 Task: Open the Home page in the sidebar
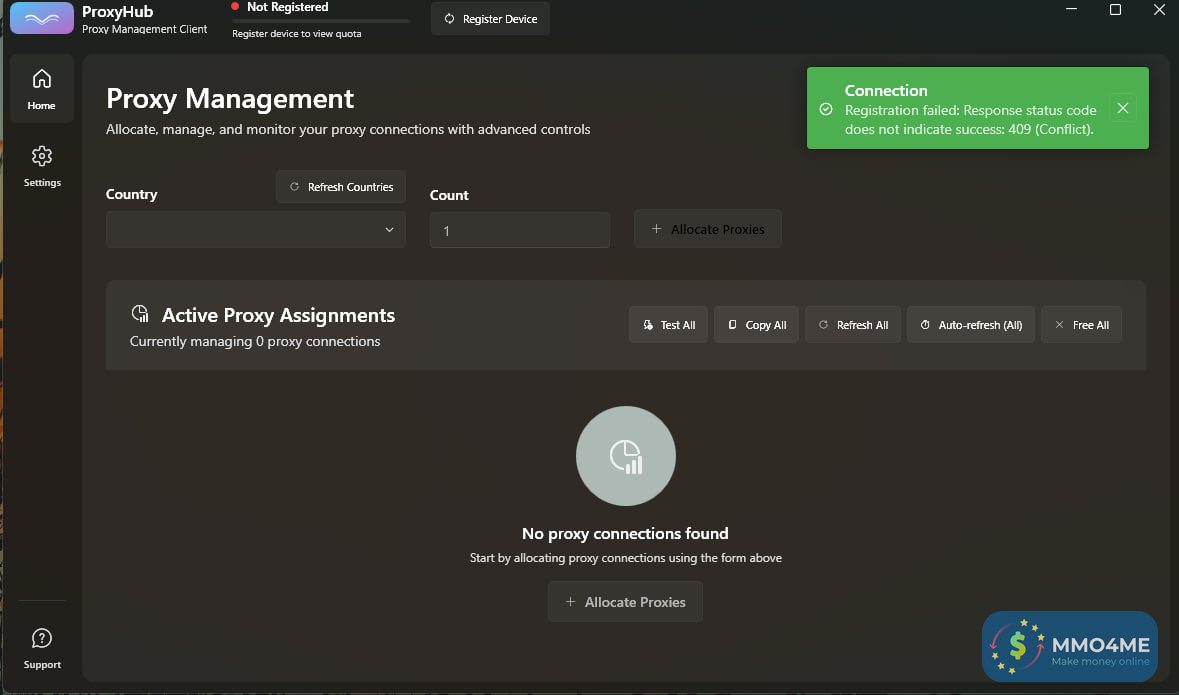pyautogui.click(x=41, y=89)
